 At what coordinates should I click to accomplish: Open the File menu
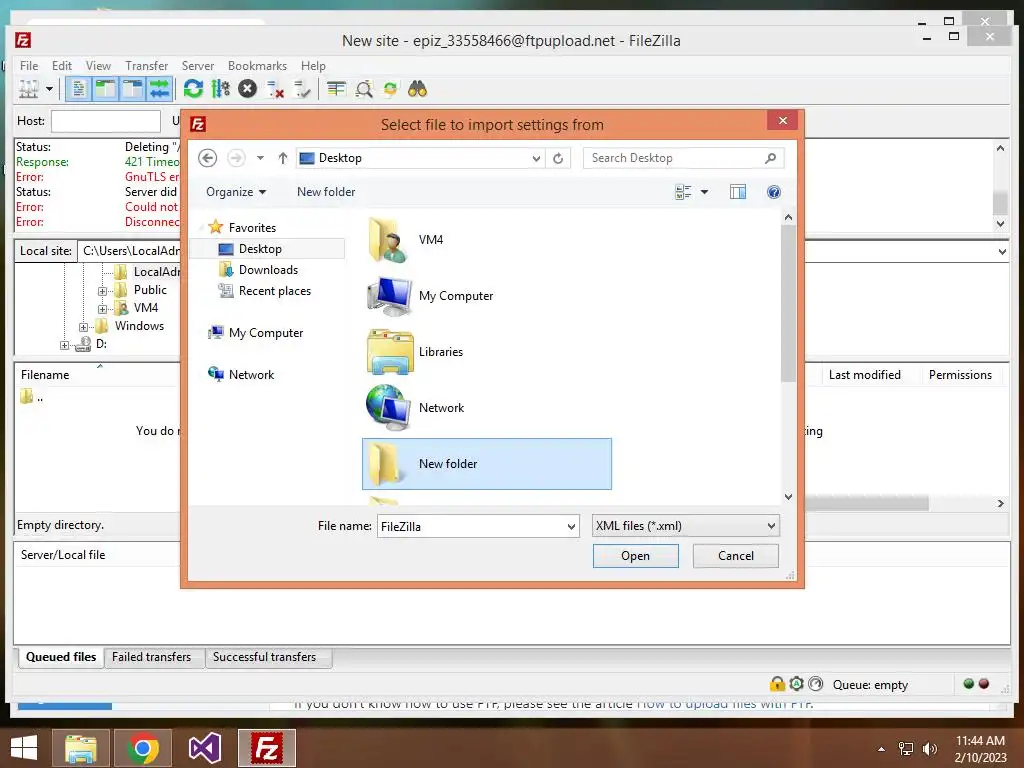pyautogui.click(x=29, y=66)
